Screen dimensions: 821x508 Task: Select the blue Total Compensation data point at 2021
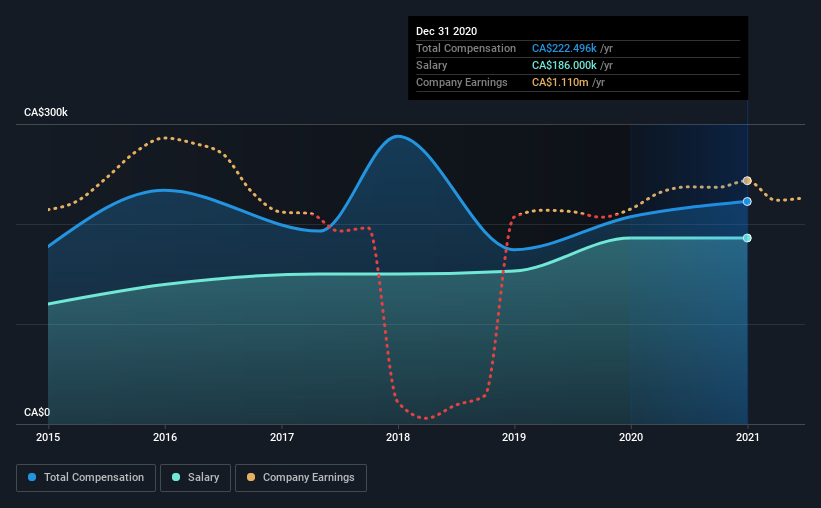pyautogui.click(x=747, y=202)
